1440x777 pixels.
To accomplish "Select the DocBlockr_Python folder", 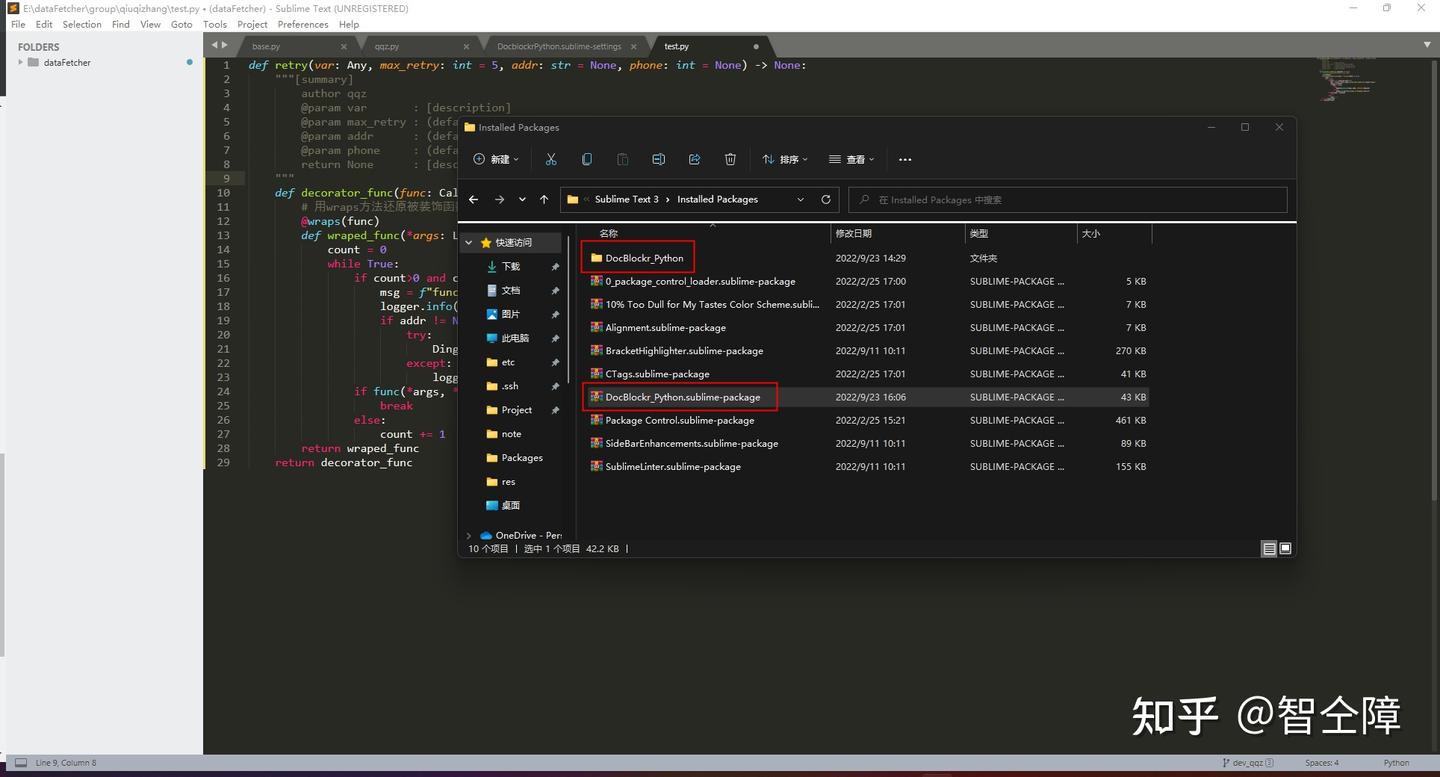I will click(x=644, y=258).
